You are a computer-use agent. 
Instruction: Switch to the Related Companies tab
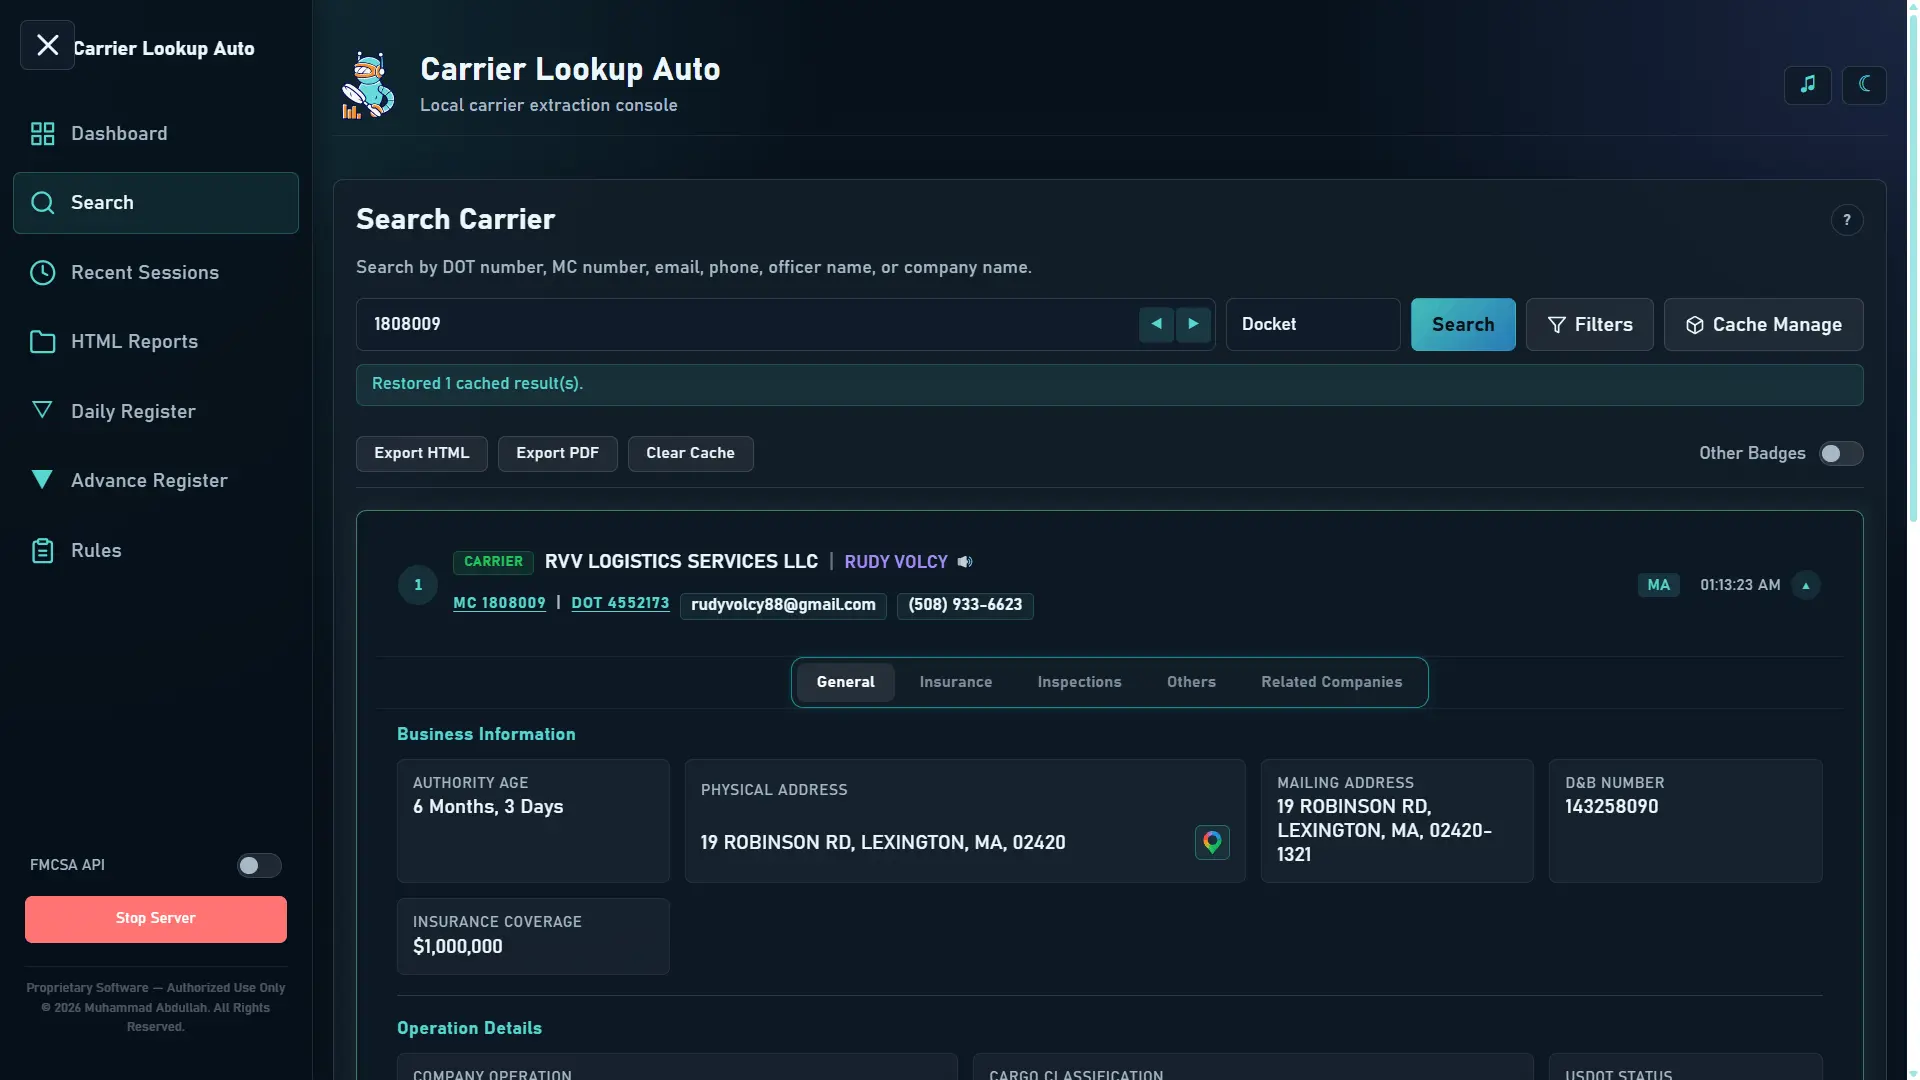point(1331,683)
